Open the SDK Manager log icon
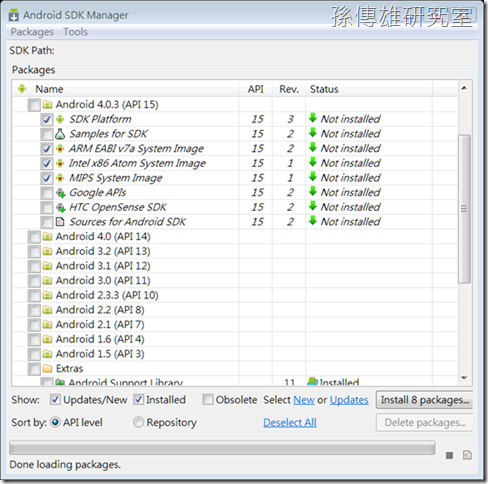The width and height of the screenshot is (488, 484). (x=467, y=455)
